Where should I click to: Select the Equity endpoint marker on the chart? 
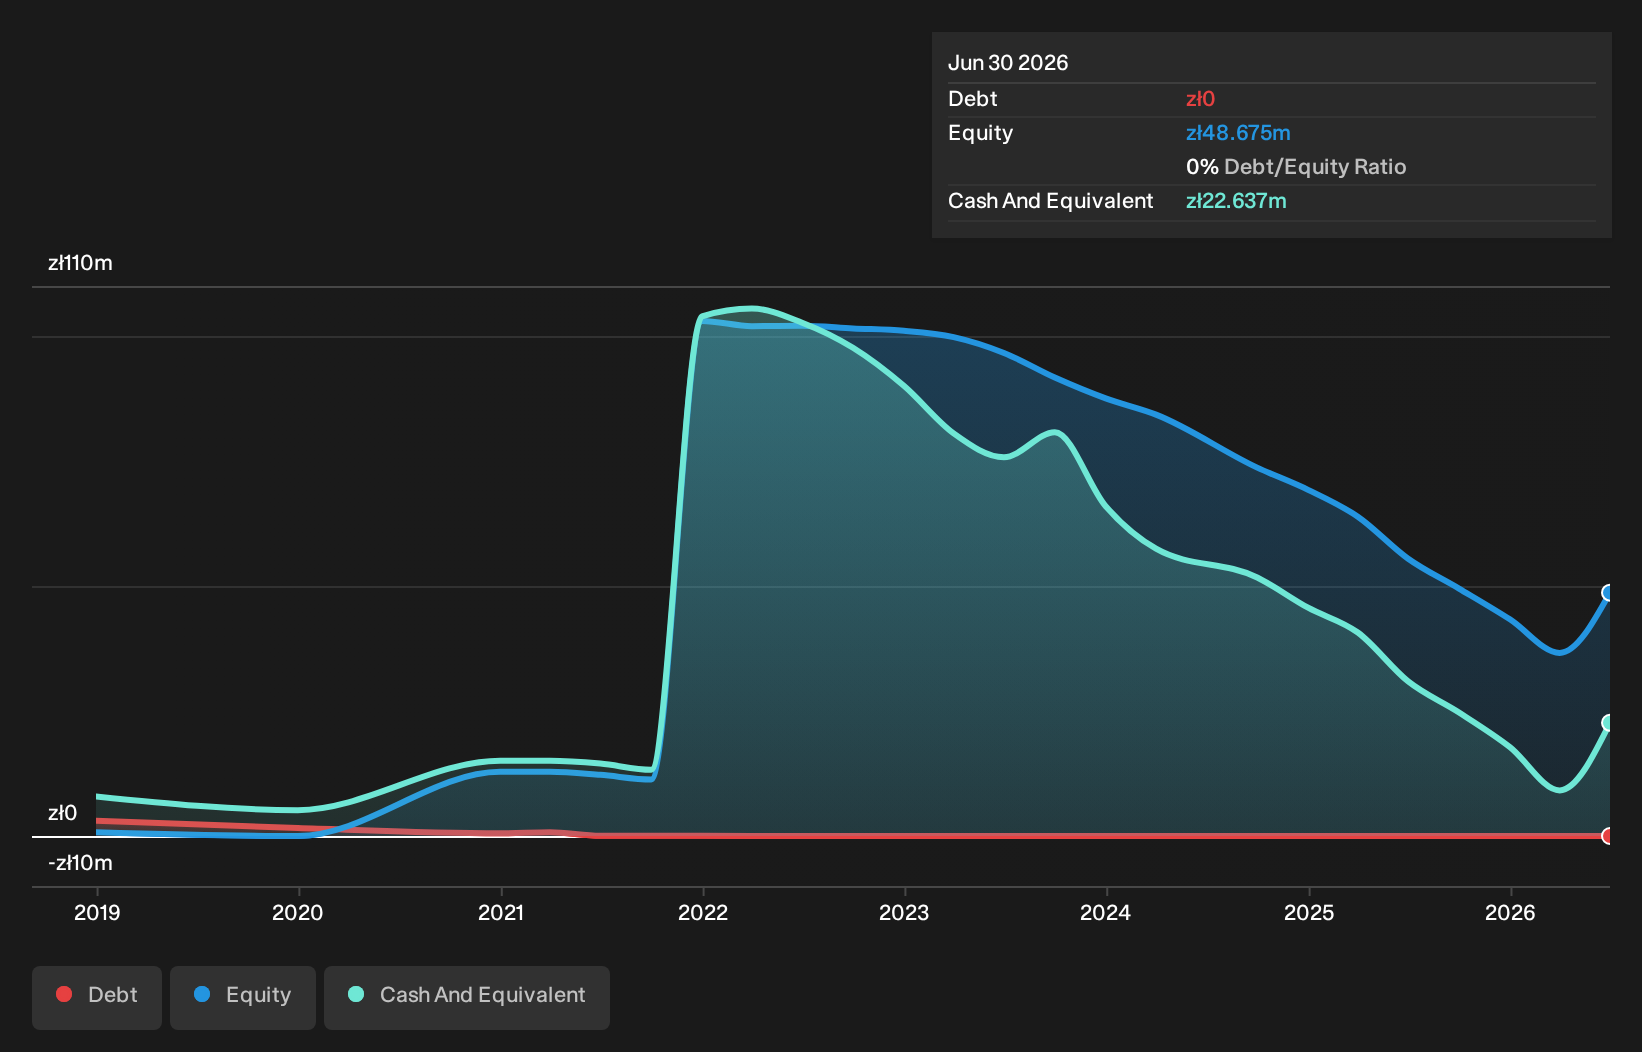(x=1608, y=593)
